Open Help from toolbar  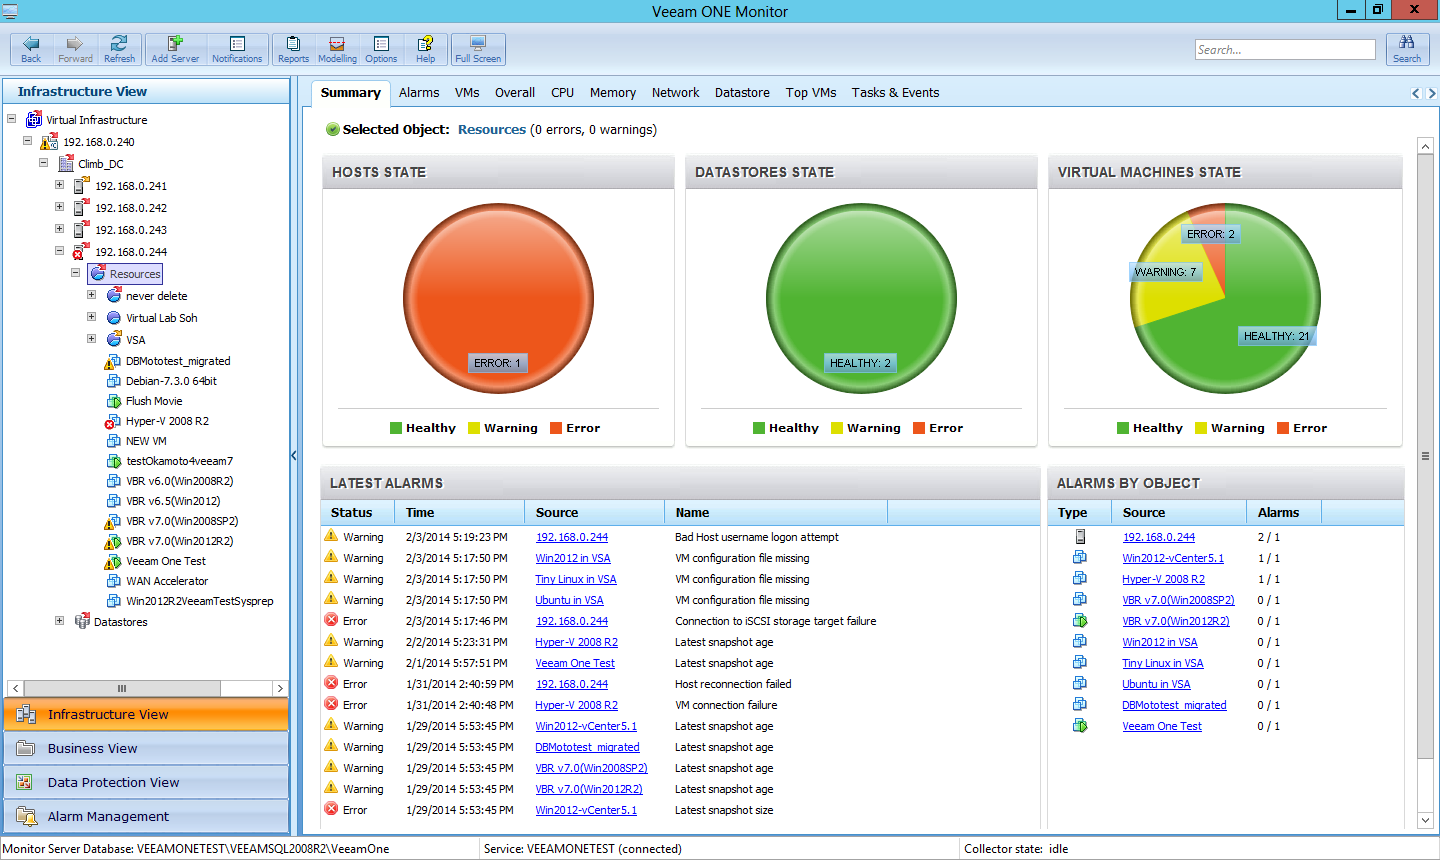[425, 49]
